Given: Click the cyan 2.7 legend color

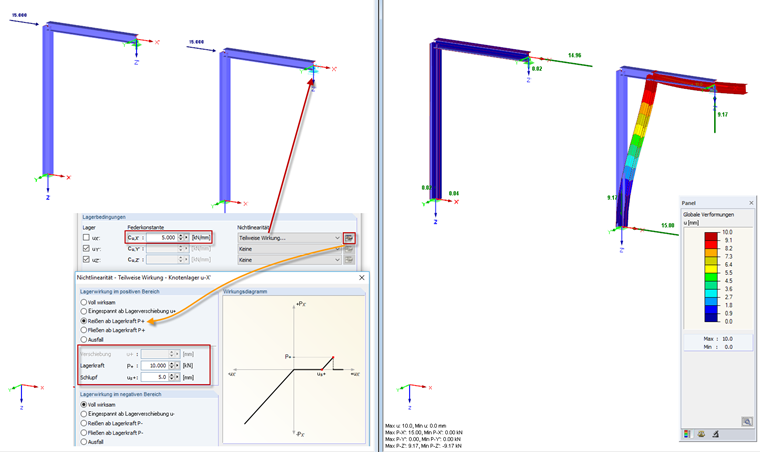Looking at the screenshot, I should pyautogui.click(x=711, y=293).
